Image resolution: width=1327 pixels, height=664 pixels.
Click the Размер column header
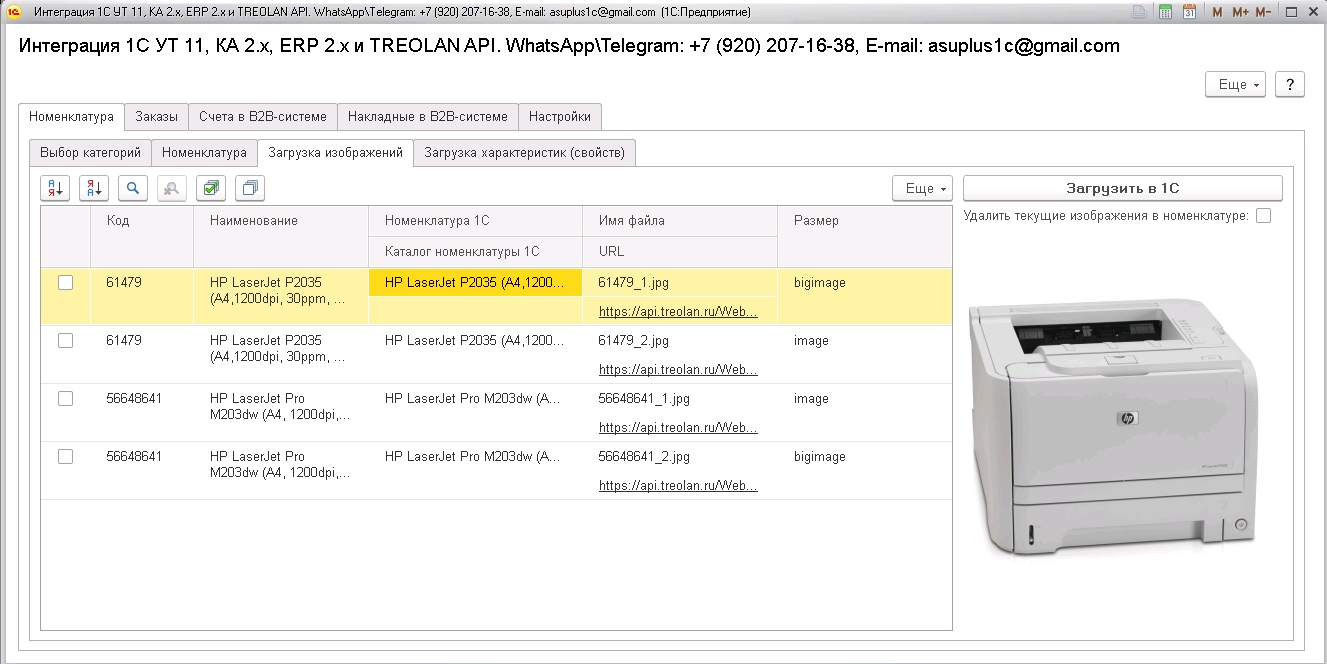tap(865, 236)
